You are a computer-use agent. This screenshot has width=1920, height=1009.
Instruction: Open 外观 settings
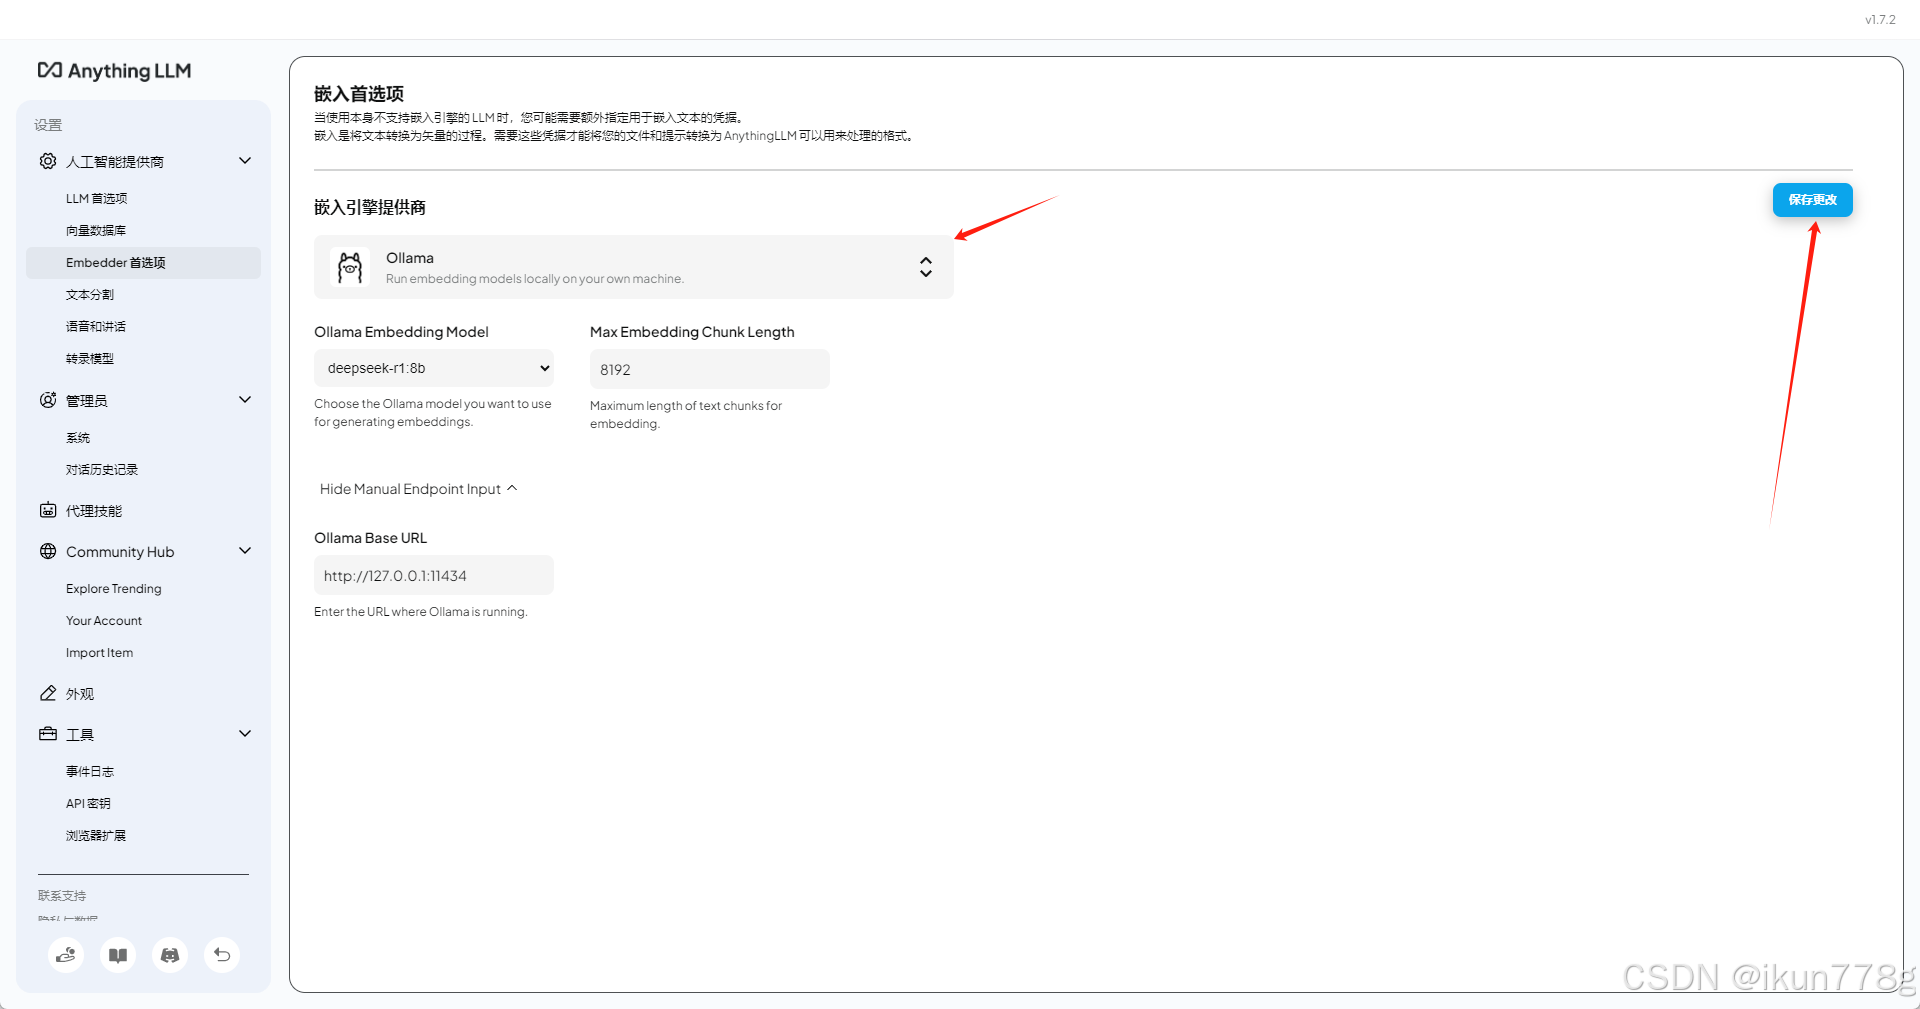[80, 694]
